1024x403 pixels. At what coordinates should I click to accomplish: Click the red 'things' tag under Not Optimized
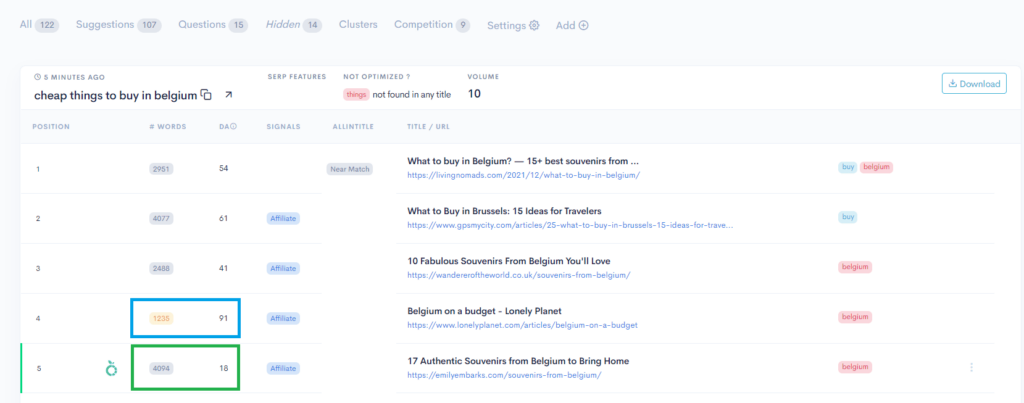click(357, 95)
